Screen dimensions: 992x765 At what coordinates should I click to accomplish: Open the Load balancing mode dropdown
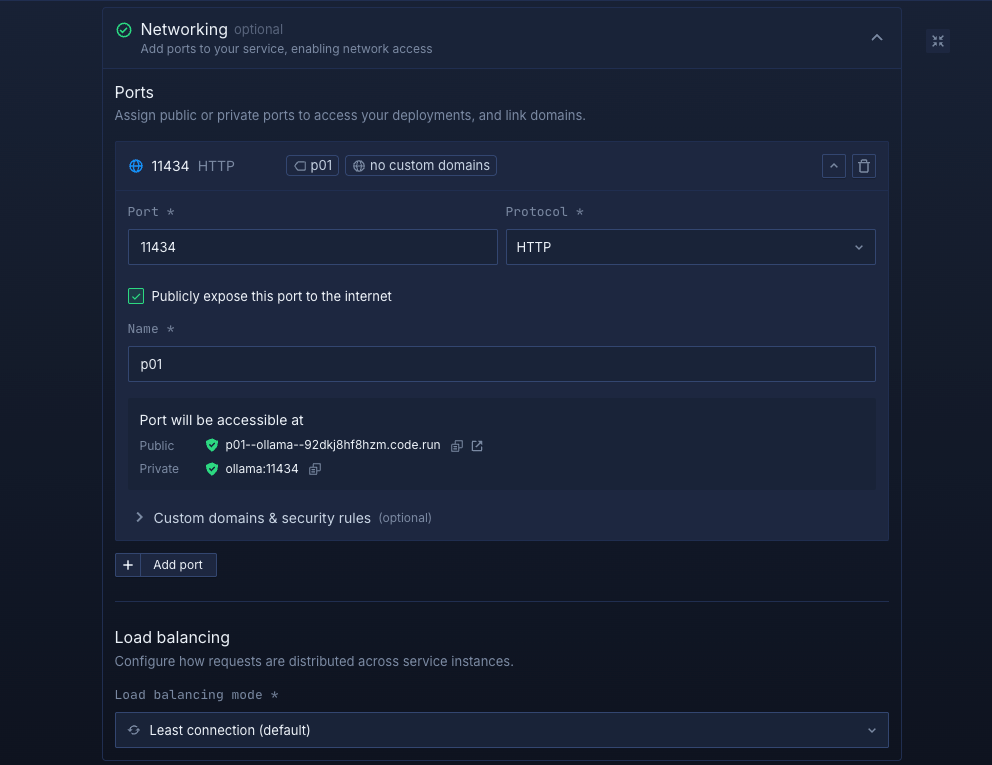point(501,730)
